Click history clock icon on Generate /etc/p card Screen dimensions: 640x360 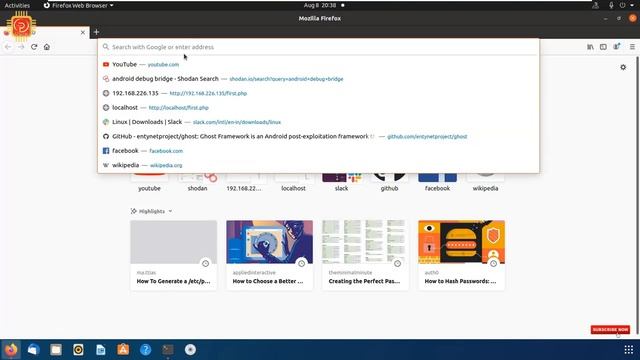[x=206, y=264]
